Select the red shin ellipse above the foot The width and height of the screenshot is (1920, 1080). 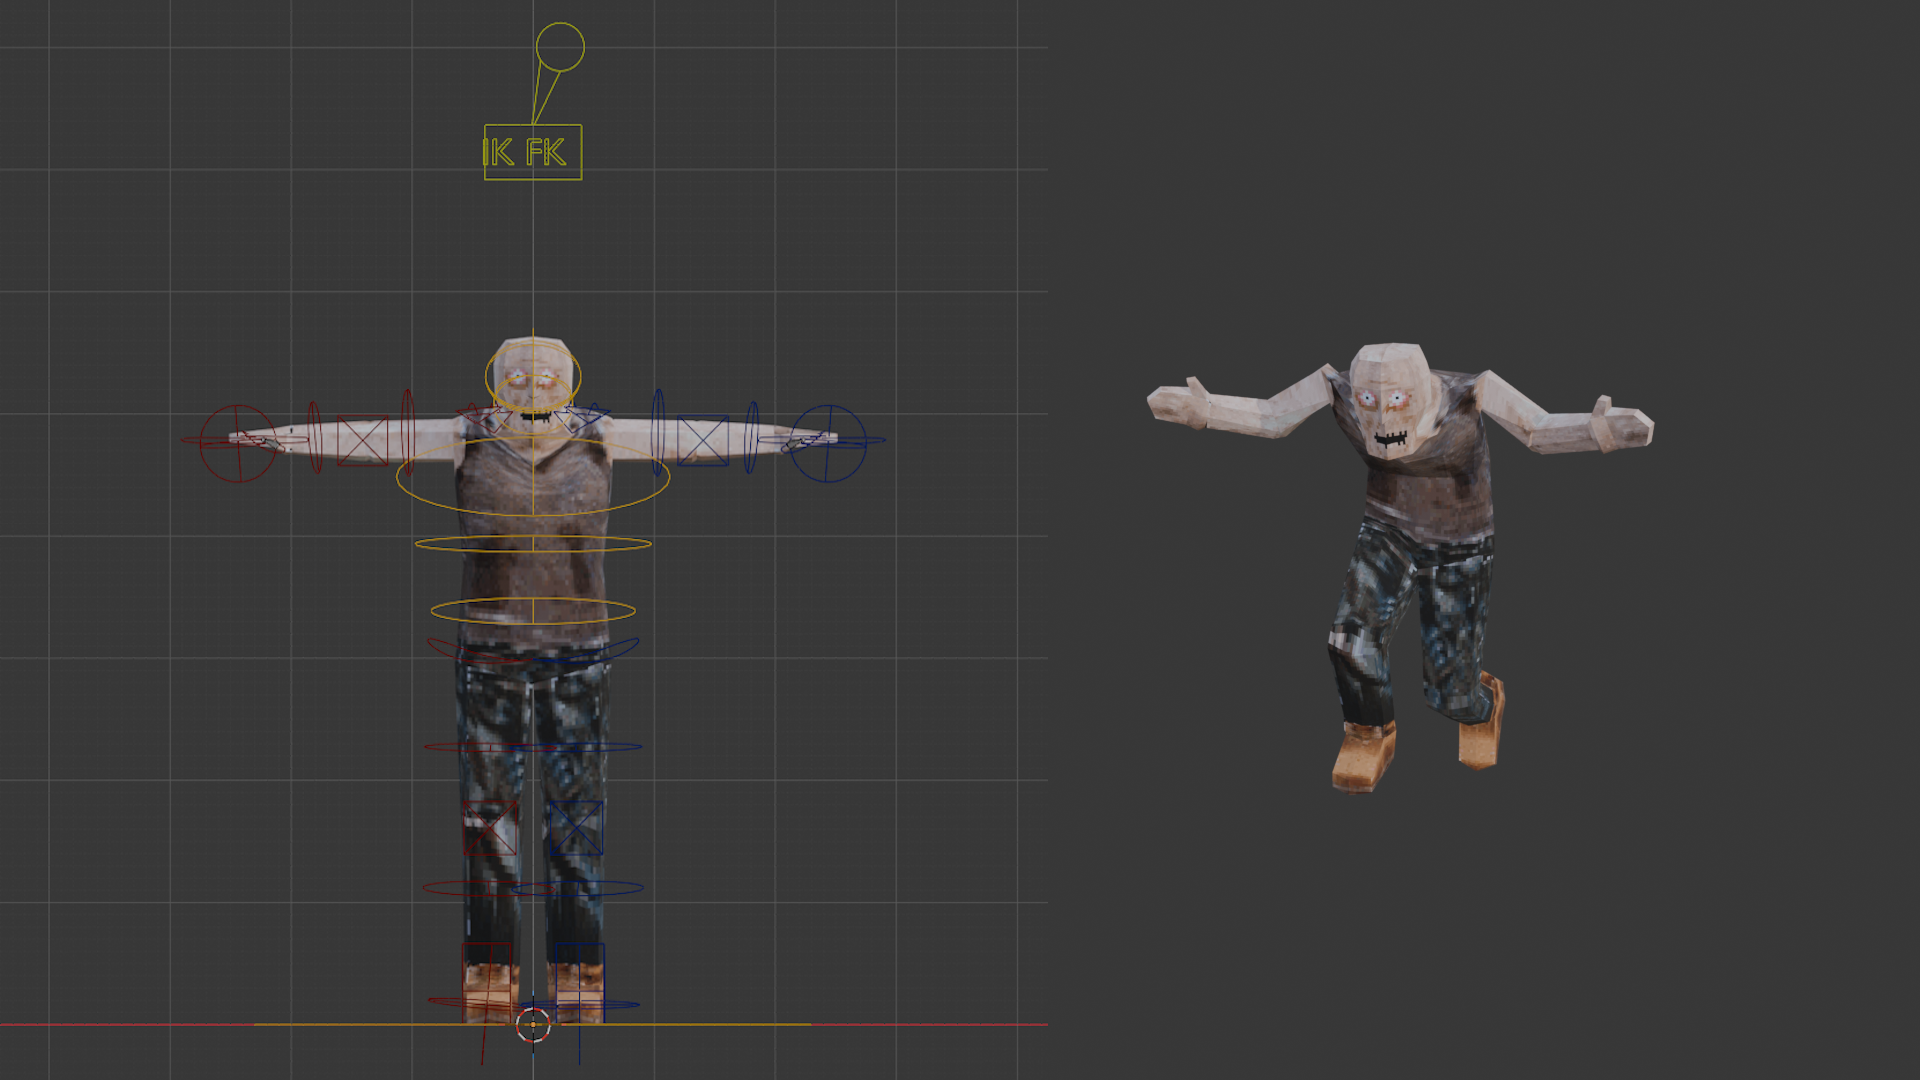pyautogui.click(x=490, y=888)
